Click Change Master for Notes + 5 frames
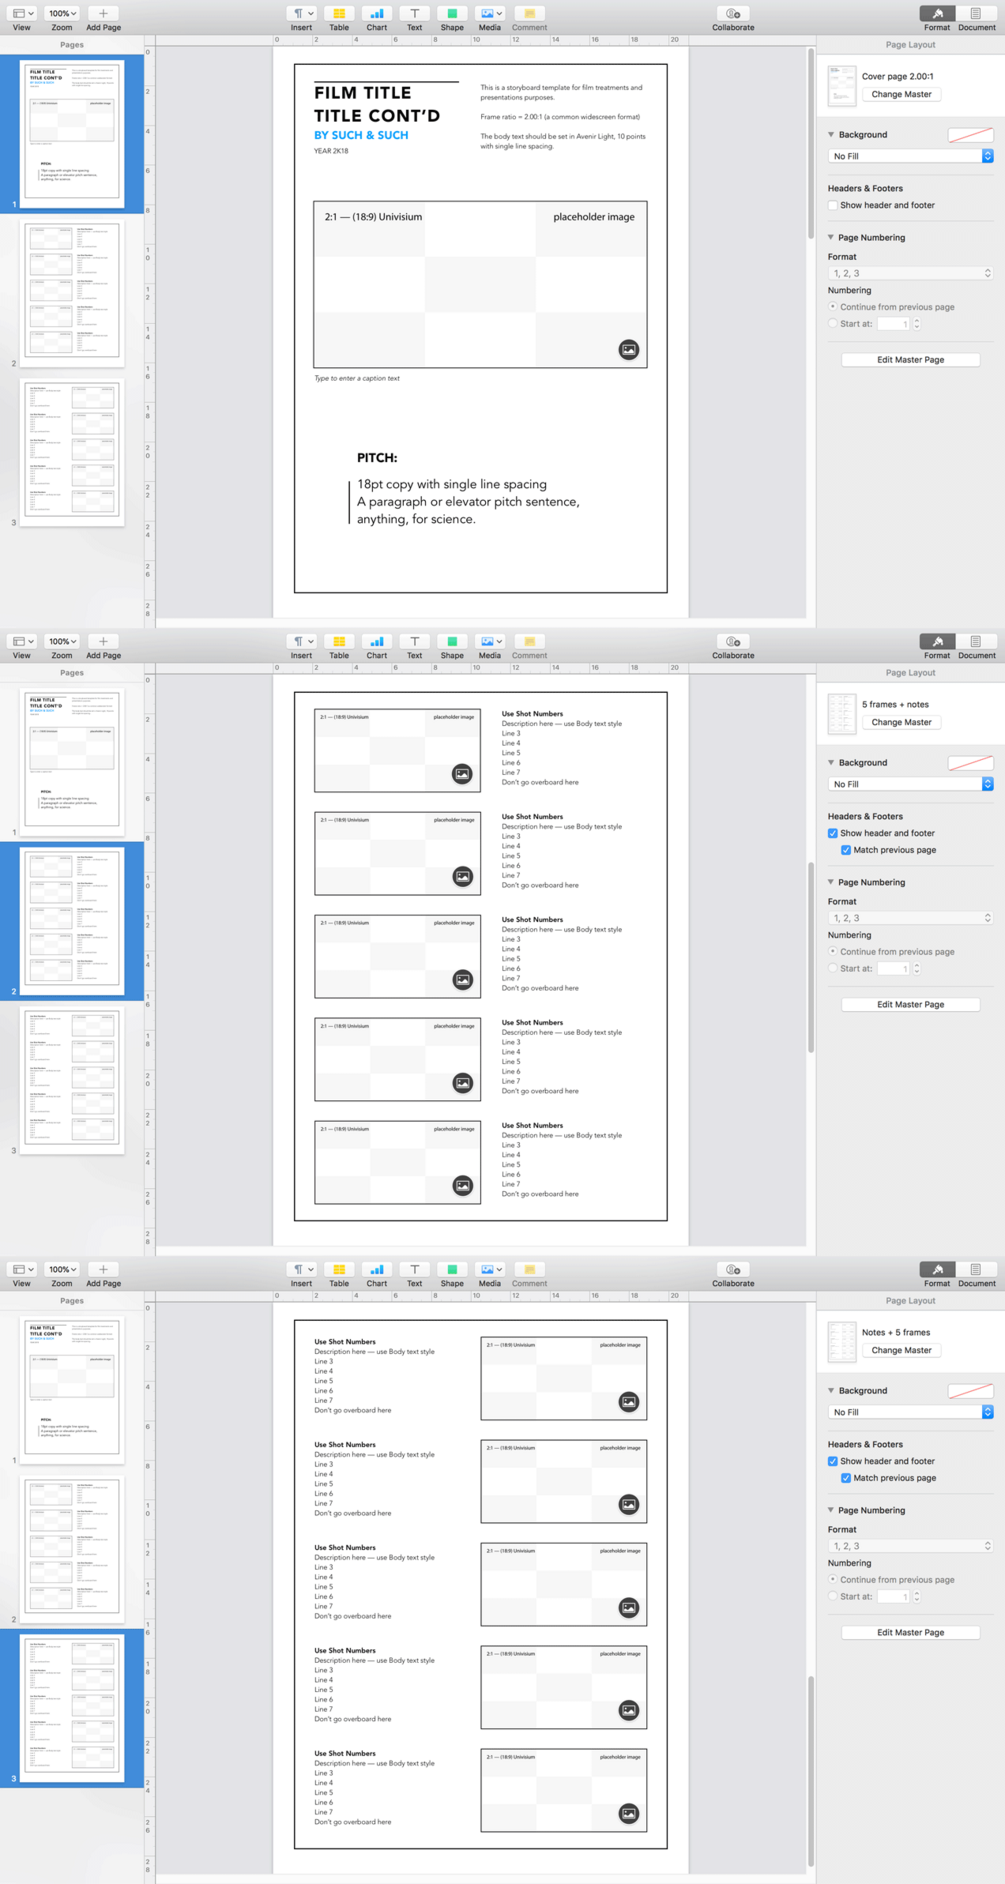The image size is (1005, 1884). (901, 1350)
